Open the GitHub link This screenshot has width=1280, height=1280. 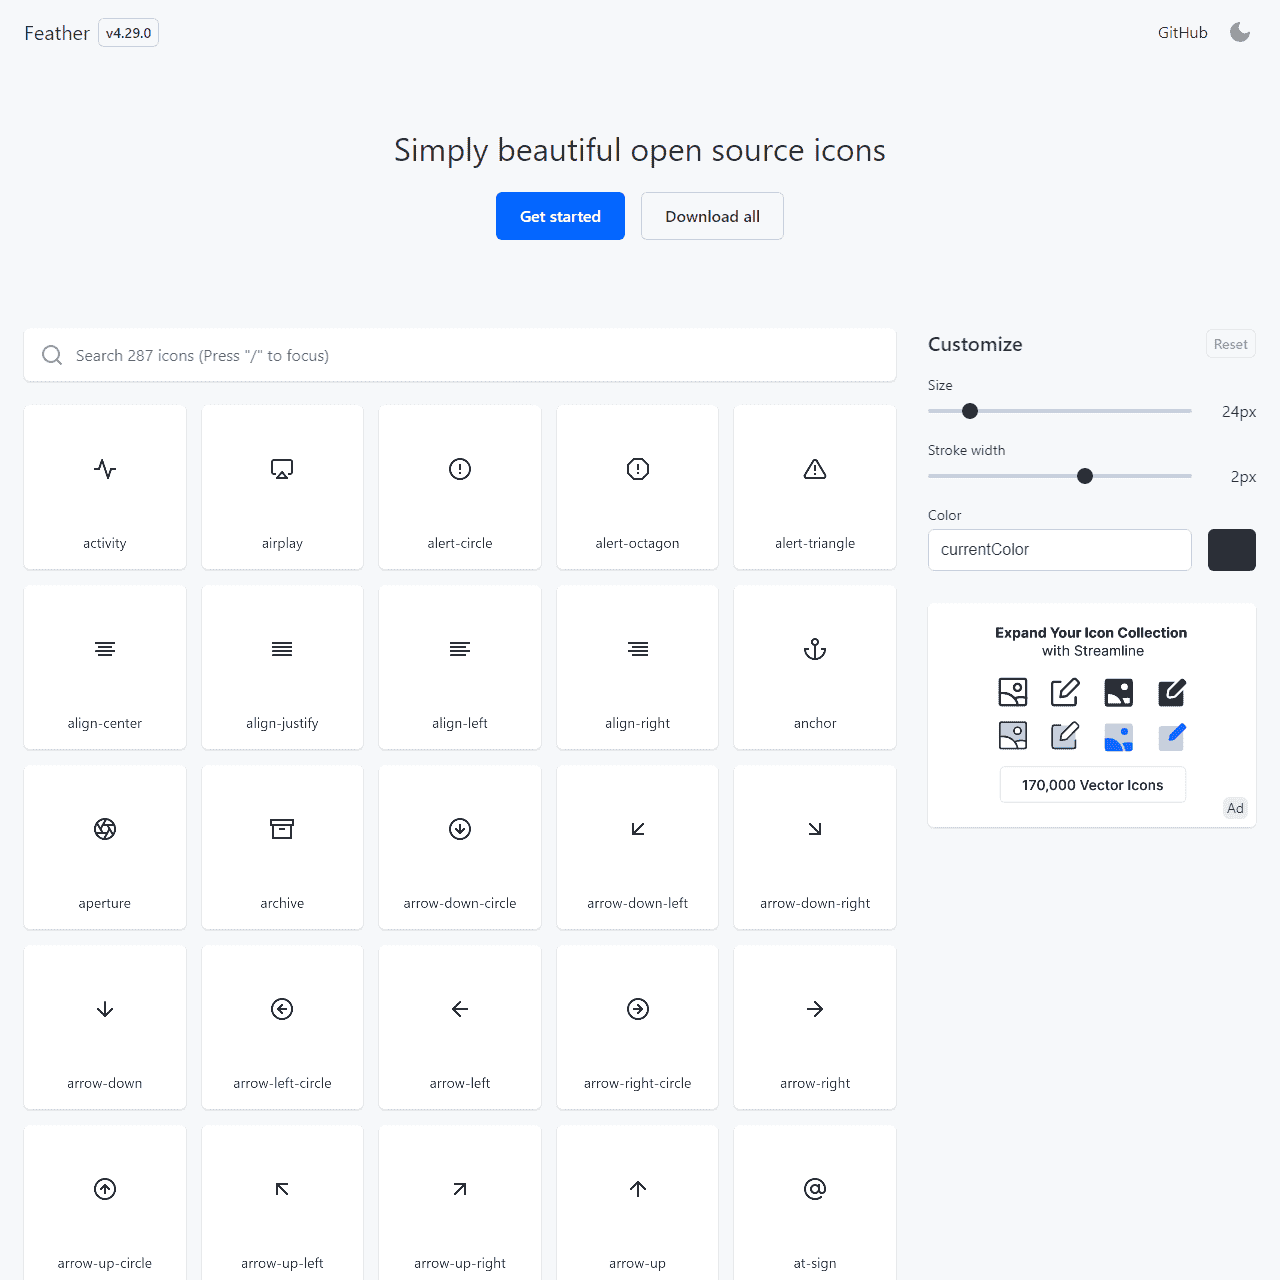[1182, 33]
